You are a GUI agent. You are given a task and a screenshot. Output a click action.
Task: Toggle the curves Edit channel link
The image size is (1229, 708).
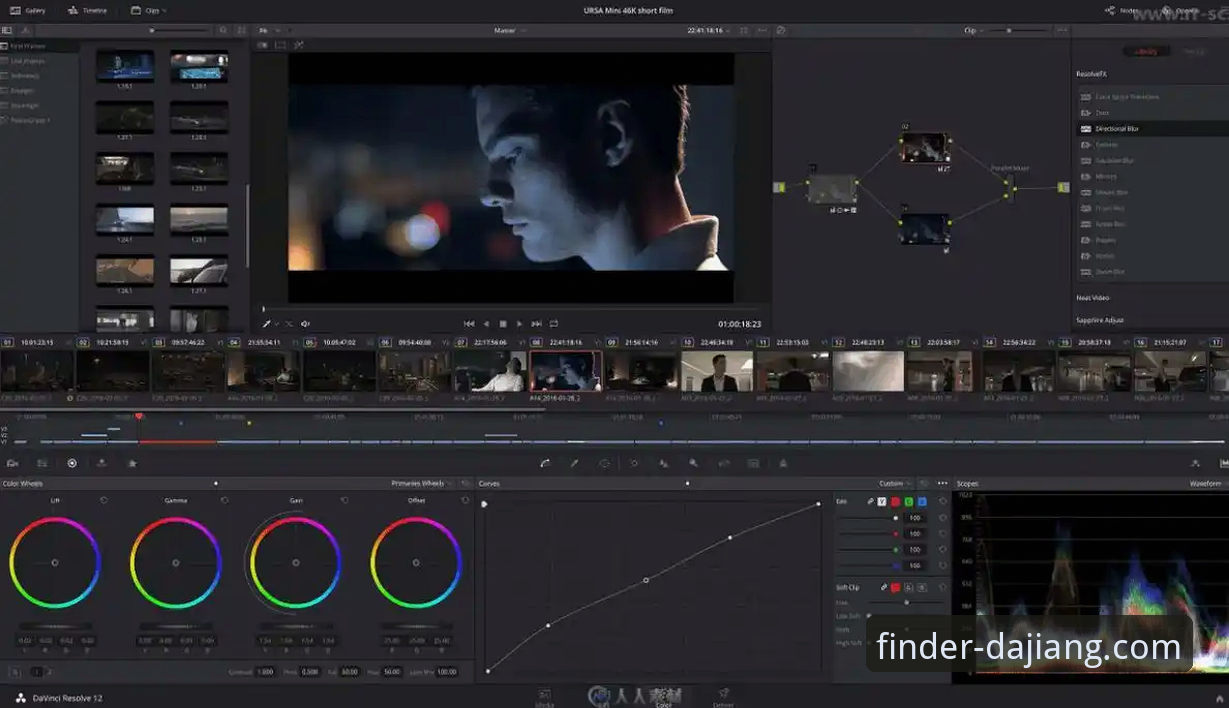[870, 501]
